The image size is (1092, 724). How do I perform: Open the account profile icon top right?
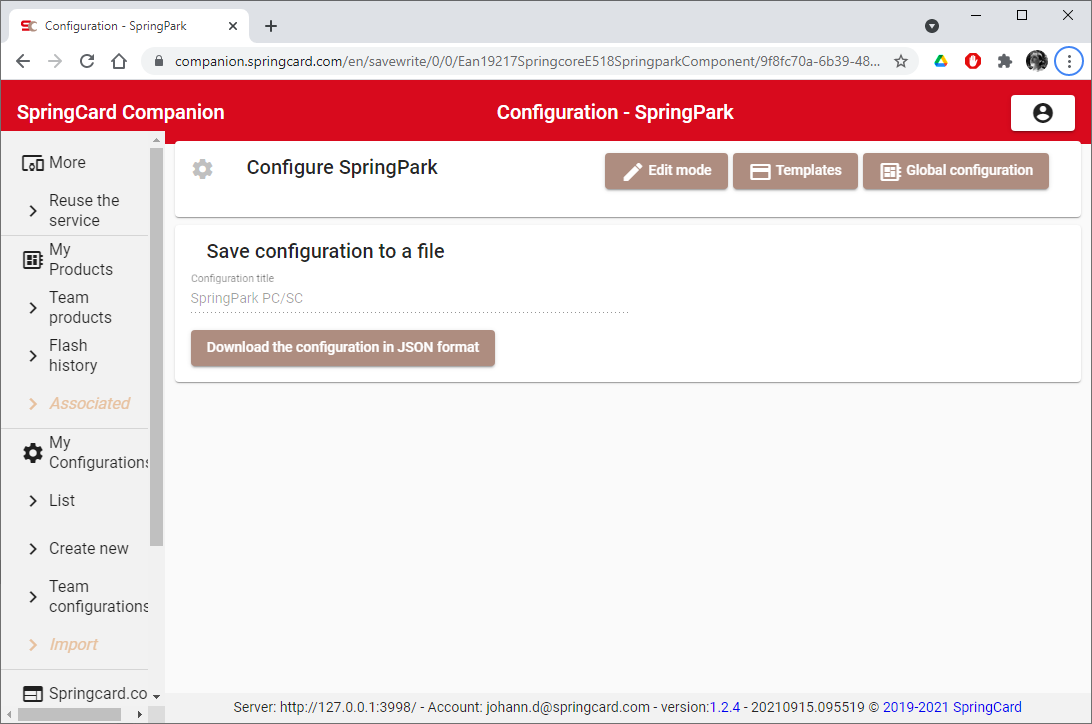1043,112
